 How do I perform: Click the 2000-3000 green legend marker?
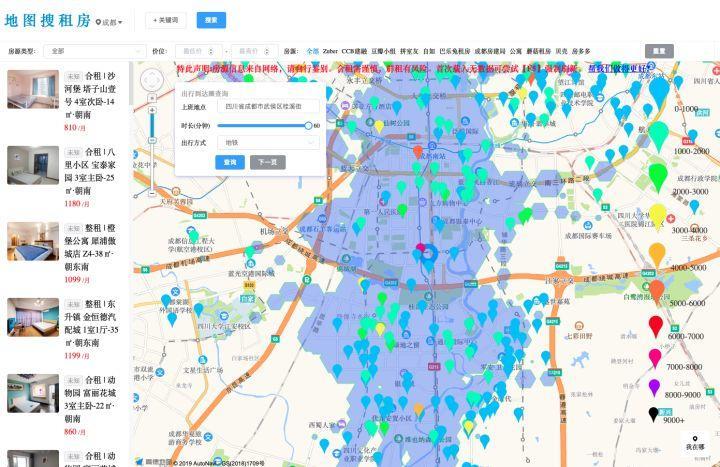(x=658, y=176)
